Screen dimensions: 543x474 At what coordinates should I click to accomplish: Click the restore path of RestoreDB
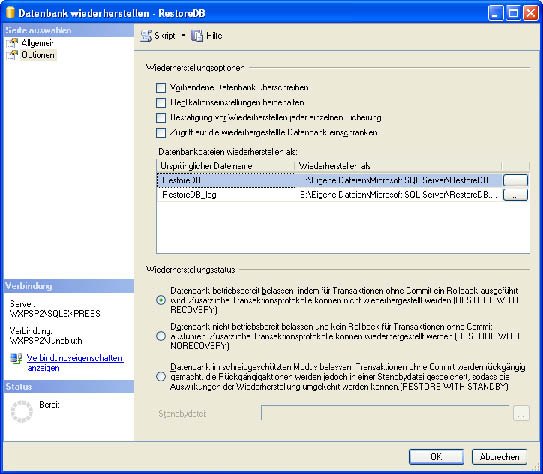coord(398,180)
